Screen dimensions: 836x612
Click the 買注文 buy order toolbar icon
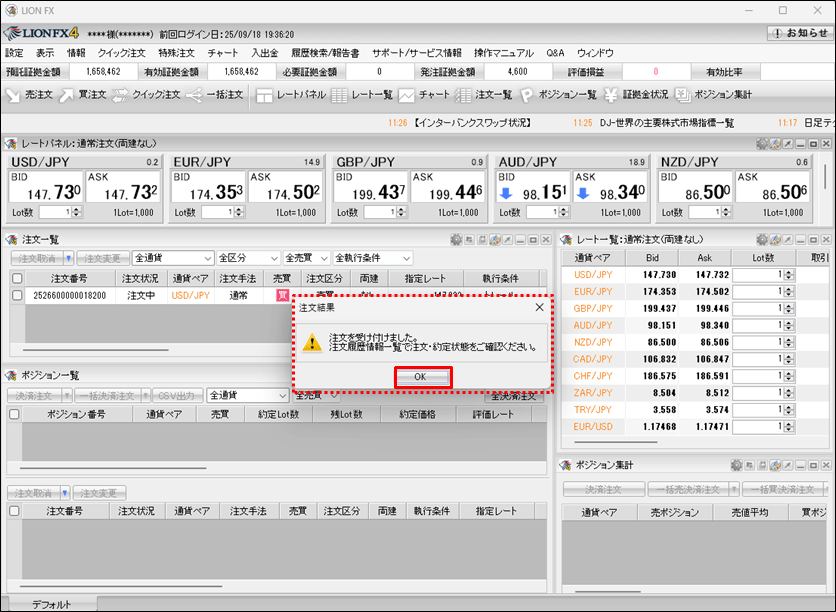coord(82,95)
